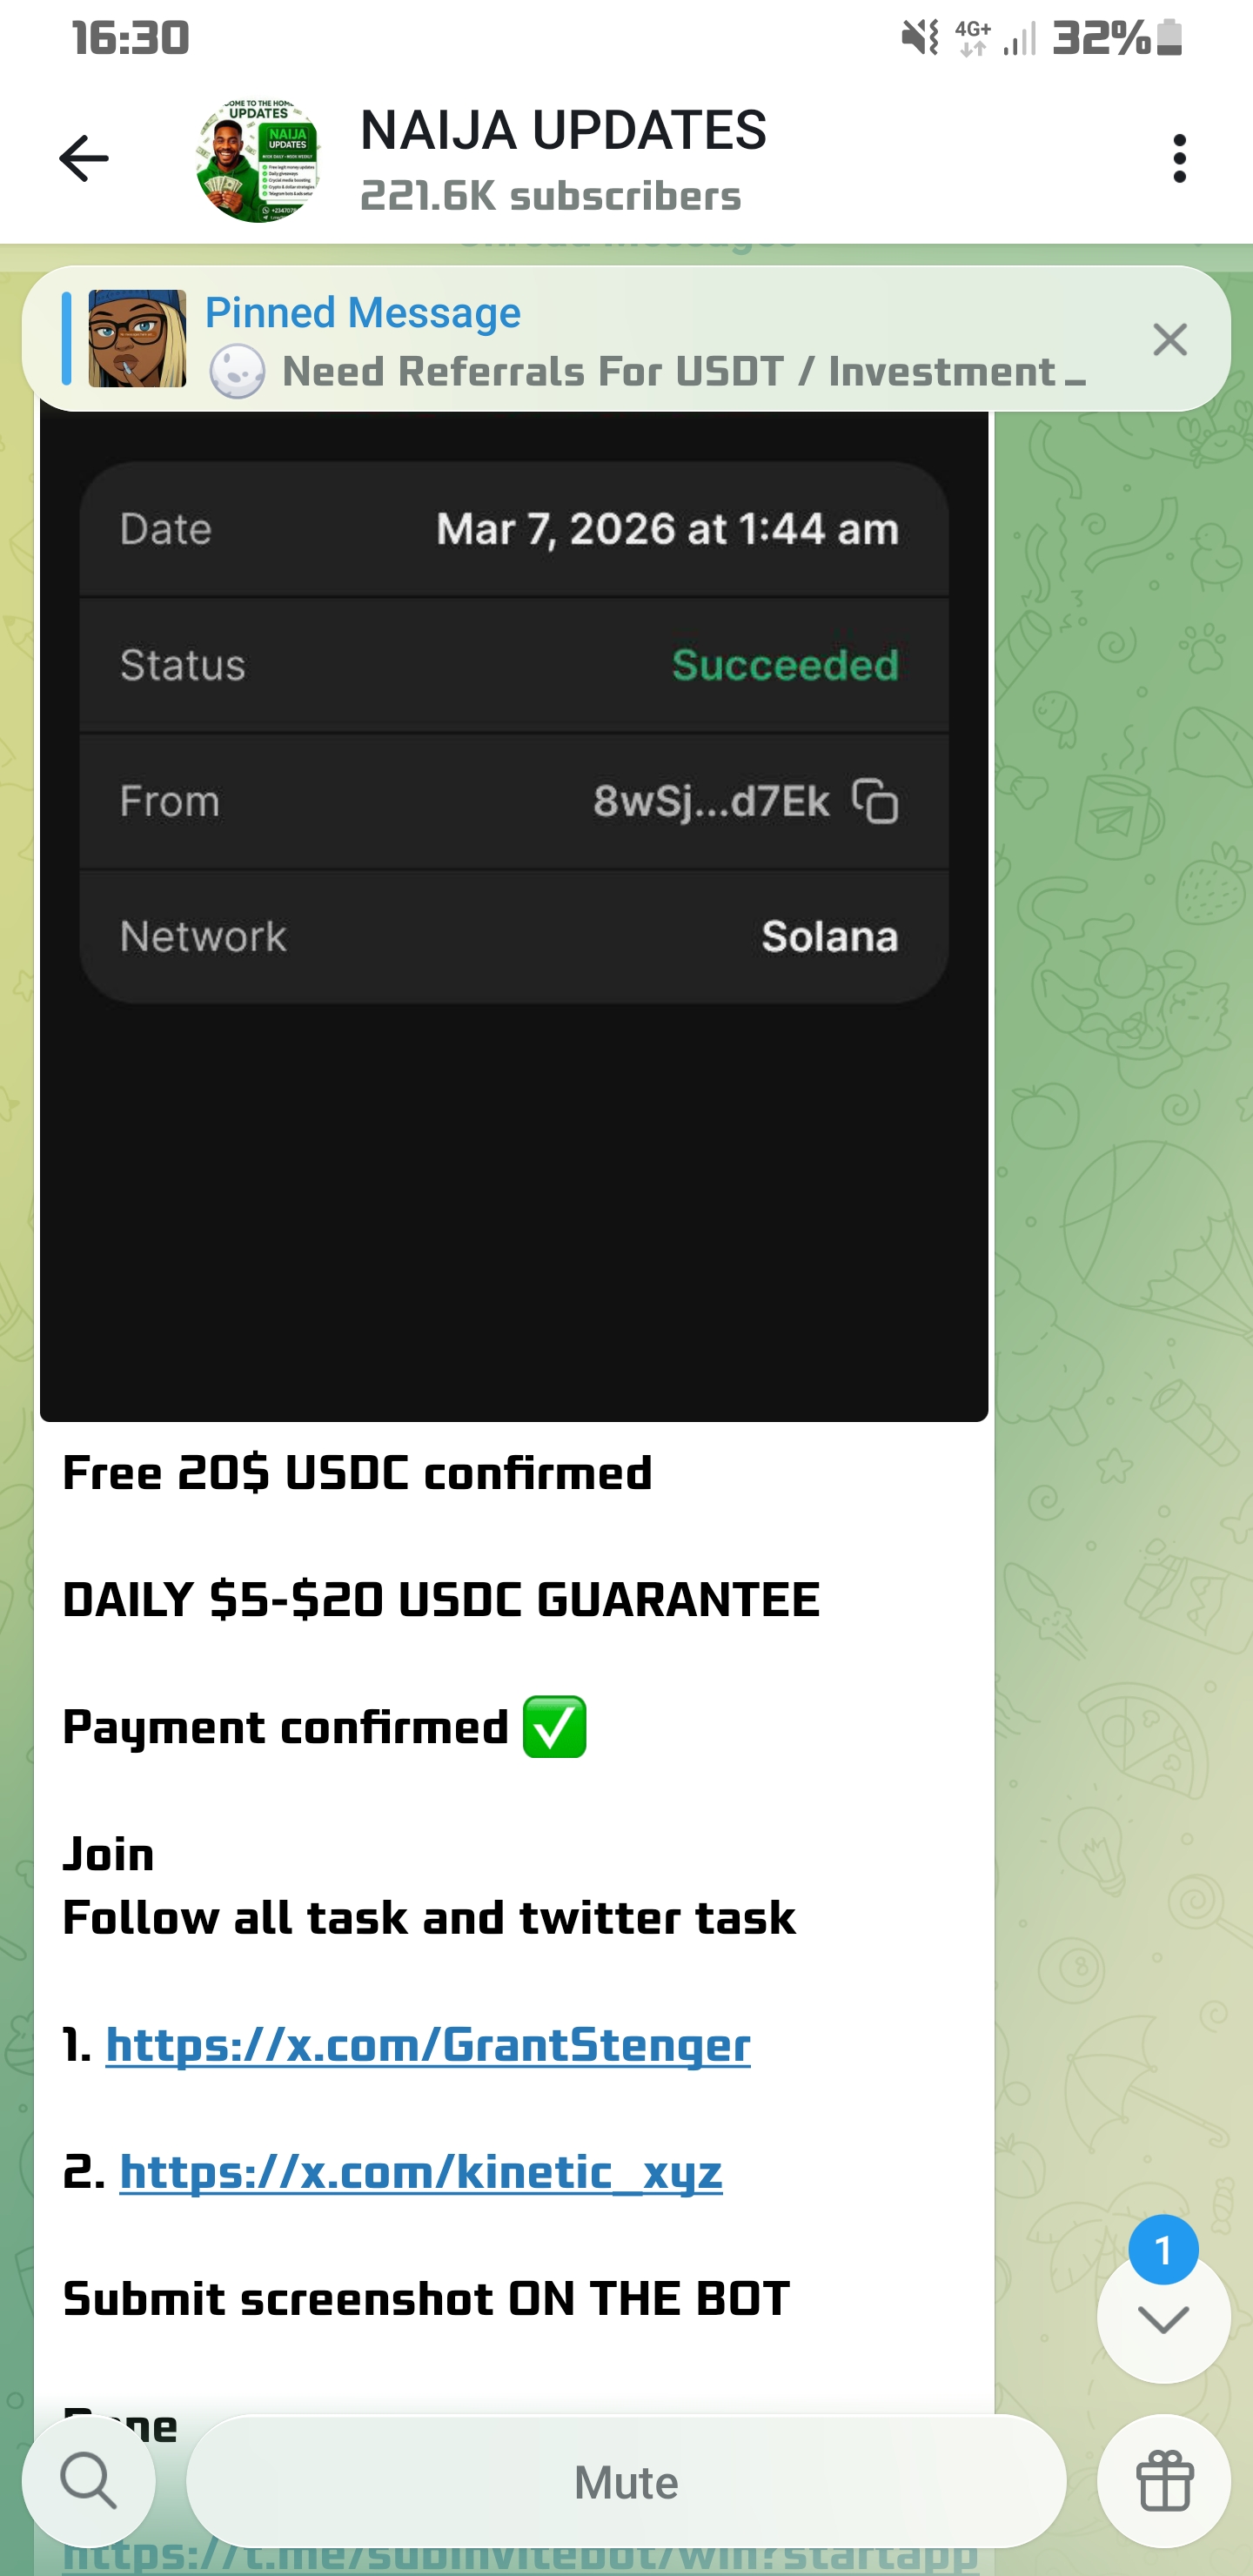Viewport: 1253px width, 2576px height.
Task: Open NAIJA UPDATES channel profile picture
Action: (258, 160)
